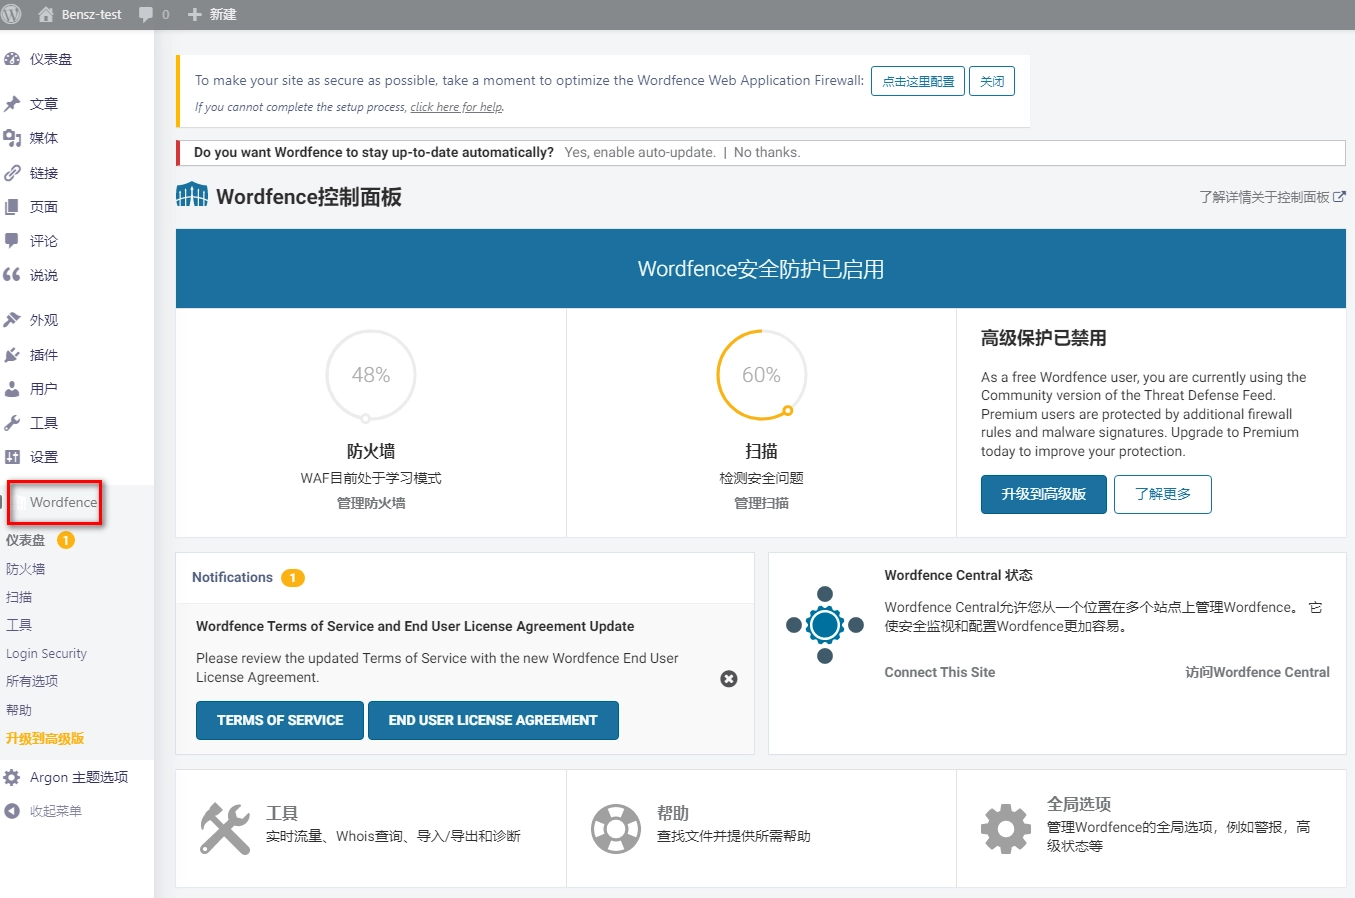Open the 帮助 submenu item
1355x898 pixels.
pos(19,710)
